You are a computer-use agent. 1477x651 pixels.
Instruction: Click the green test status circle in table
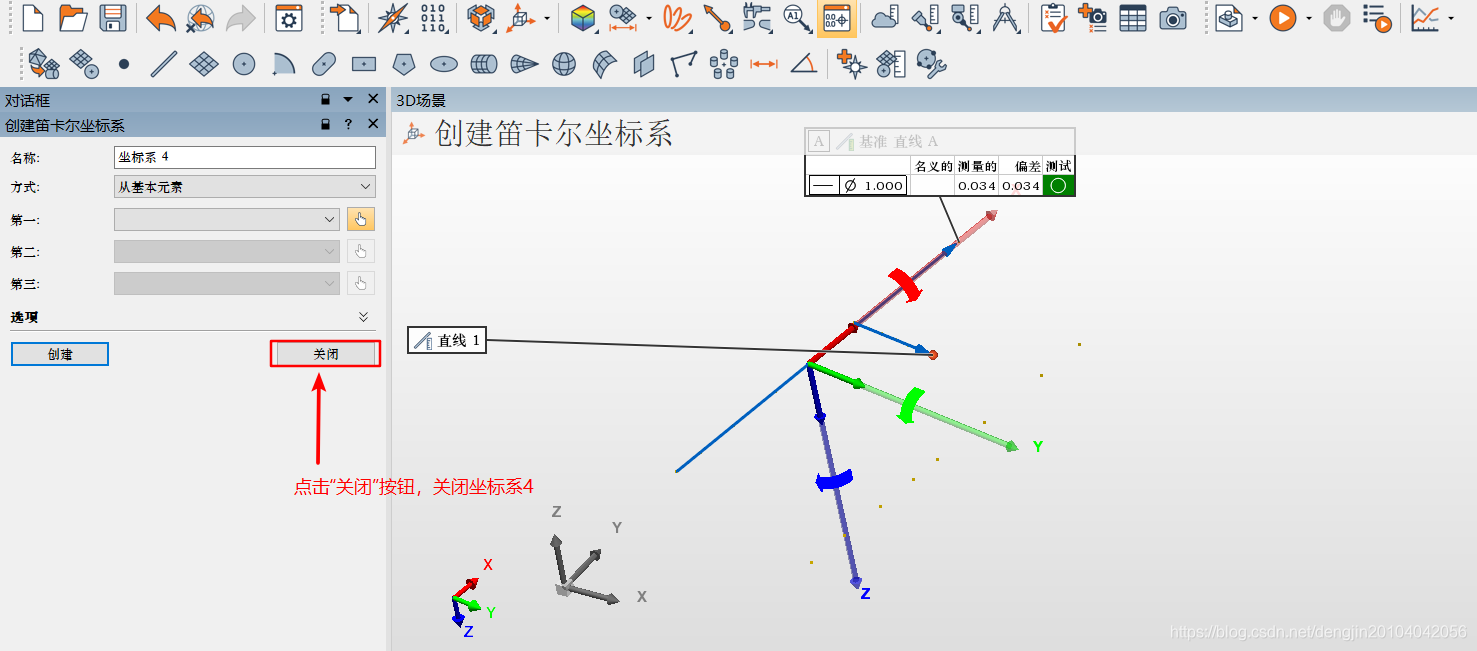pyautogui.click(x=1058, y=185)
